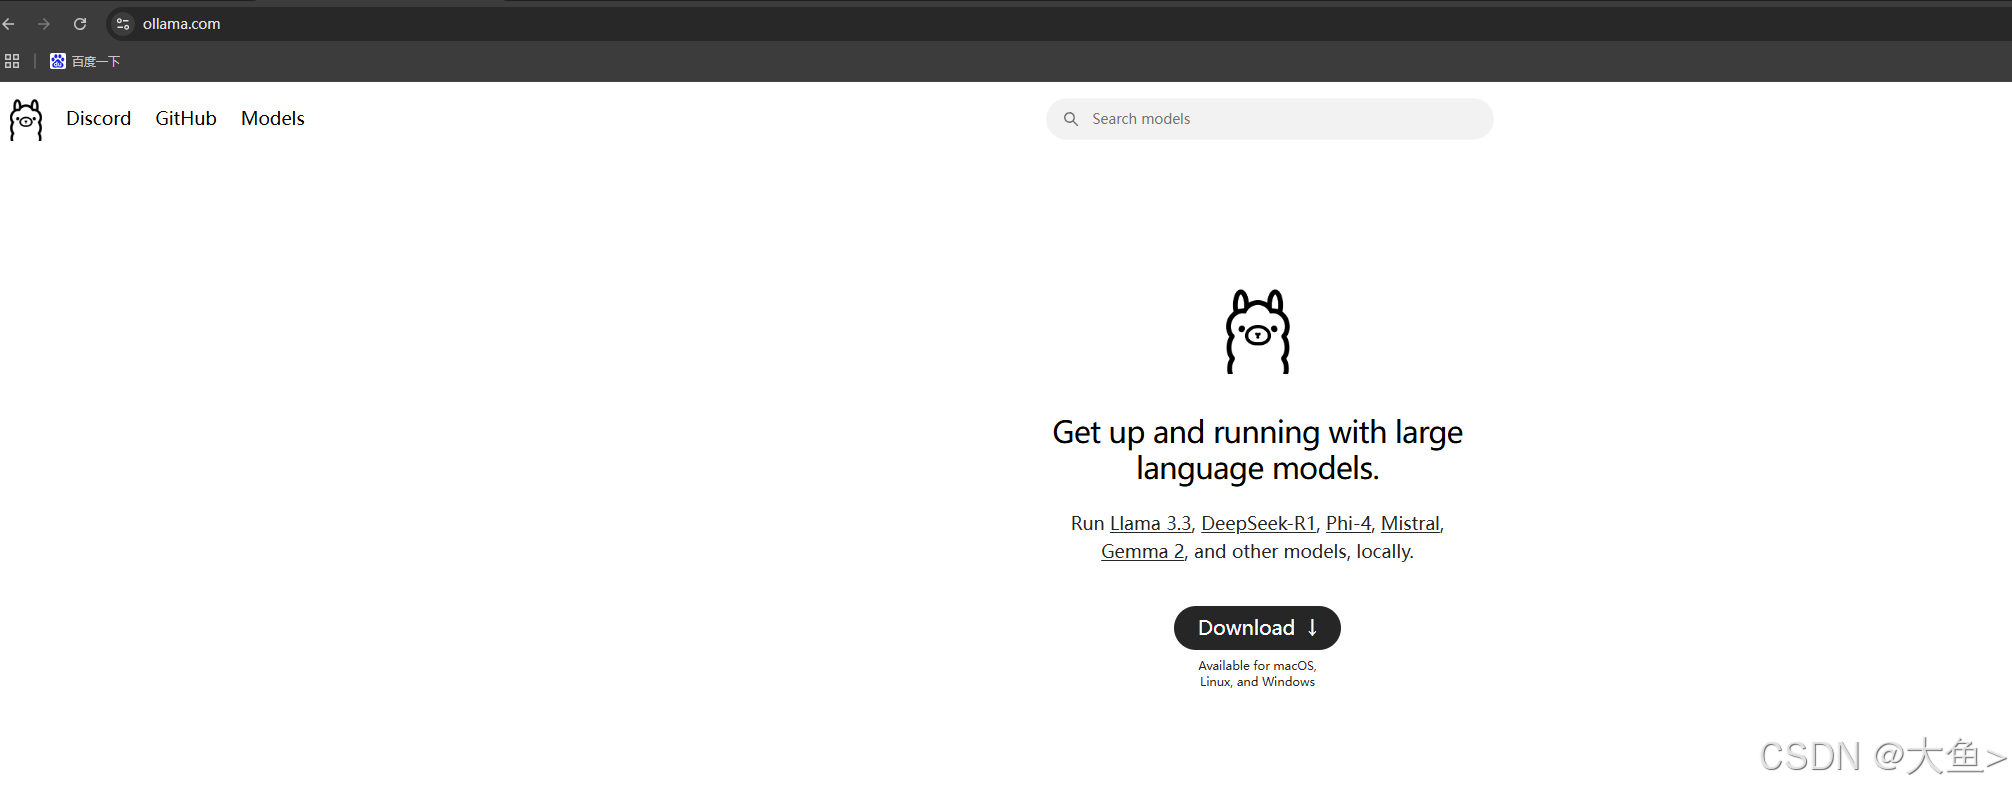2012x791 pixels.
Task: Open the Mistral model link
Action: point(1410,523)
